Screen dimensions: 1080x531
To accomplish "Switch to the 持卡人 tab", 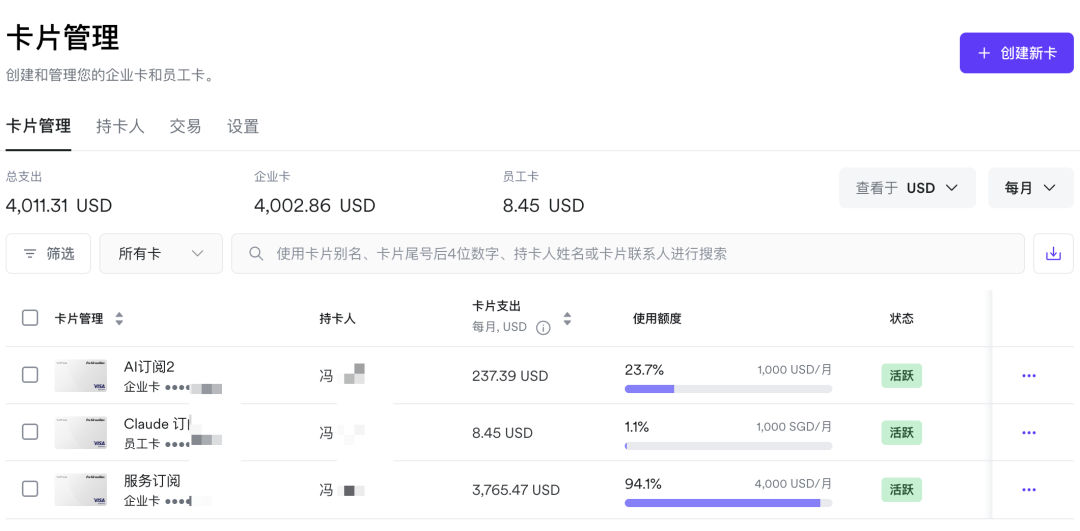I will pos(121,127).
